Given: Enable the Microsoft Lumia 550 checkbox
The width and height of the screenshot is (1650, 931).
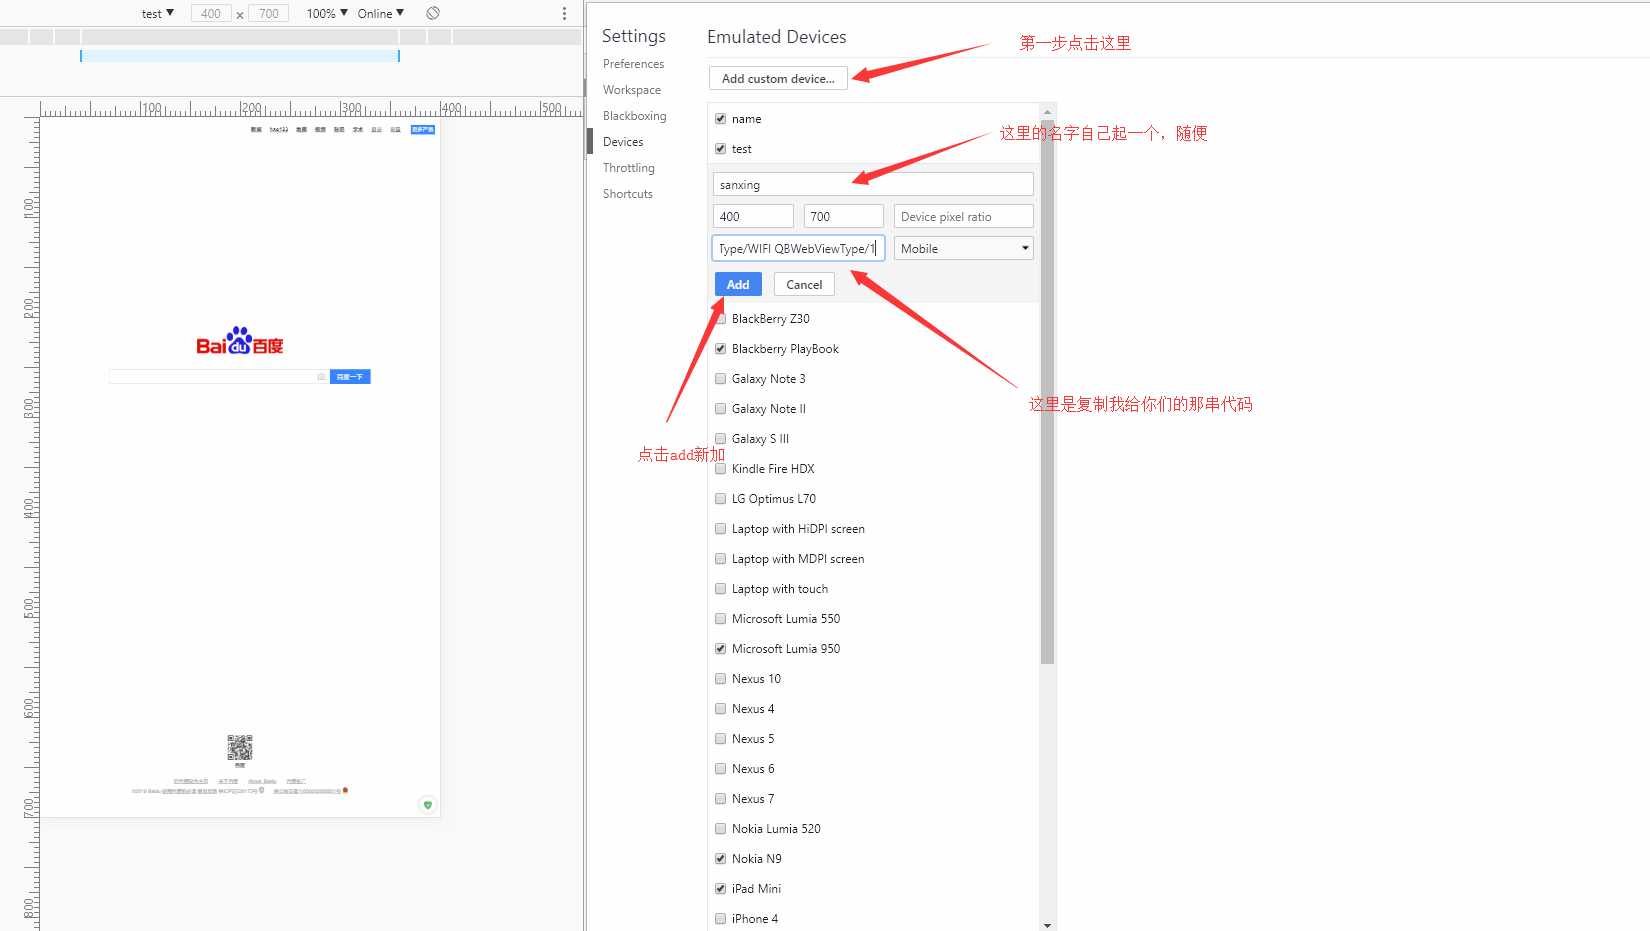Looking at the screenshot, I should coord(720,618).
